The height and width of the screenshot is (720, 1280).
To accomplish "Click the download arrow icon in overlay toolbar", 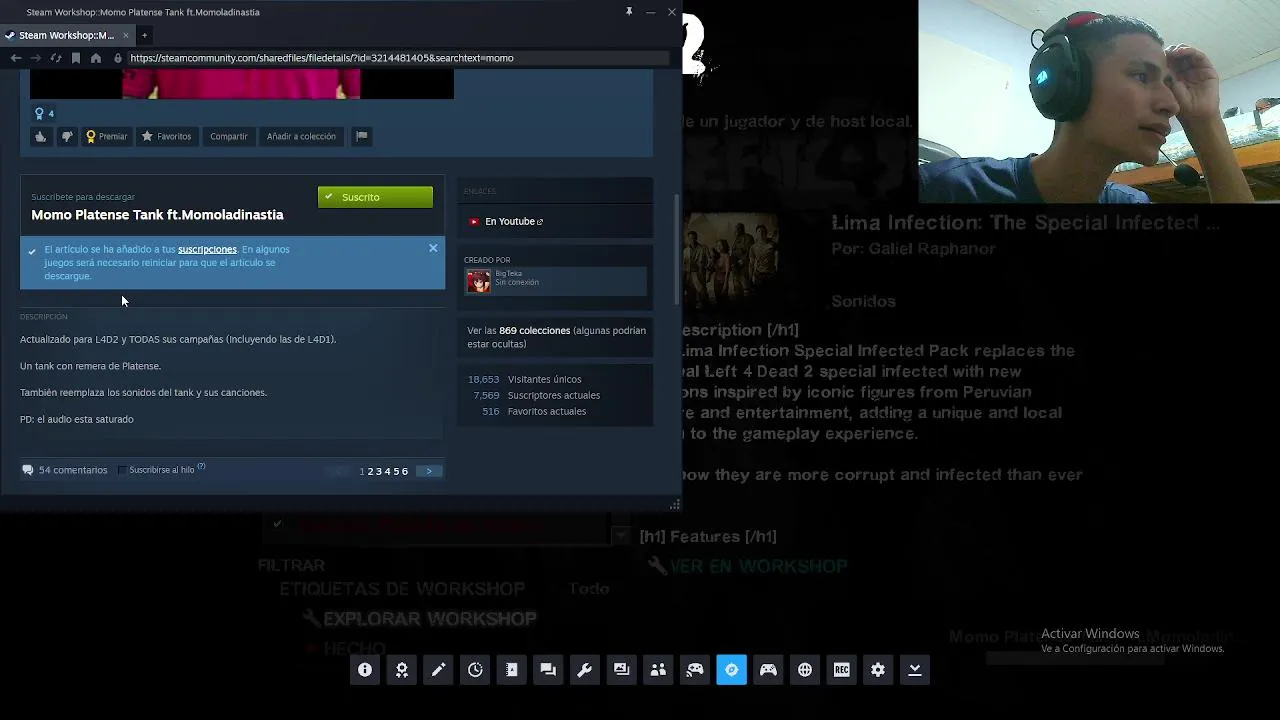I will coord(914,670).
